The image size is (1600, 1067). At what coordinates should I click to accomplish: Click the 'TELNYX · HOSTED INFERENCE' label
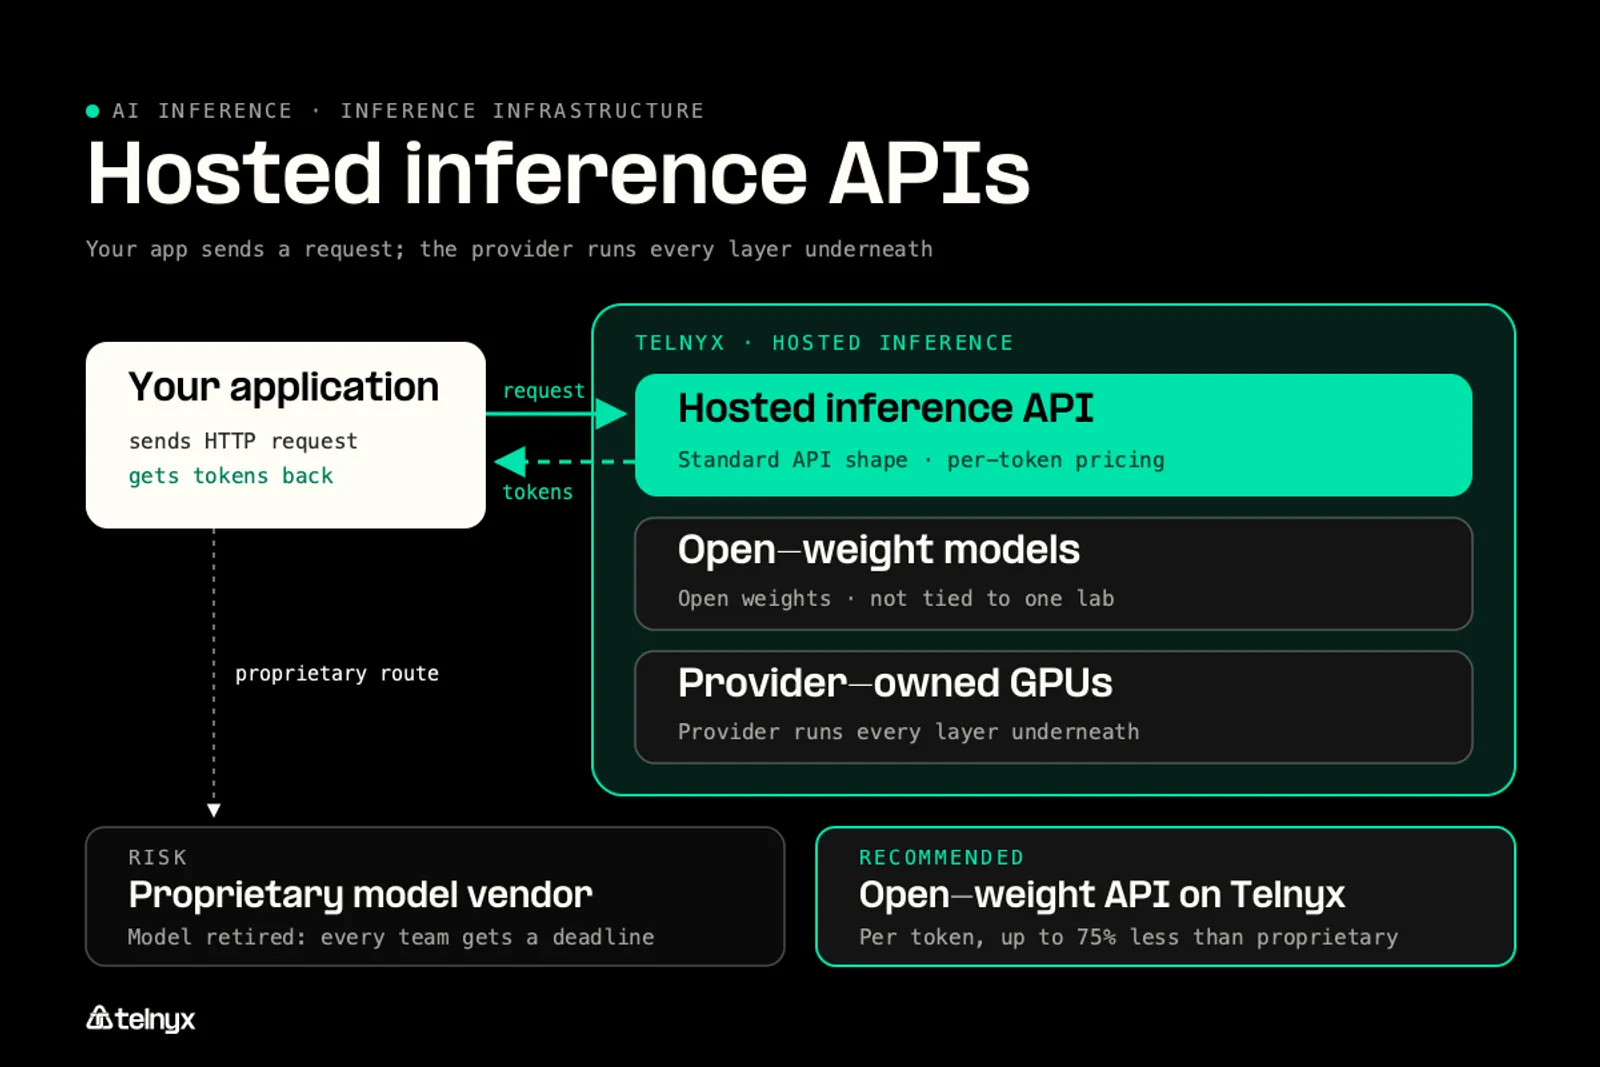pos(824,343)
